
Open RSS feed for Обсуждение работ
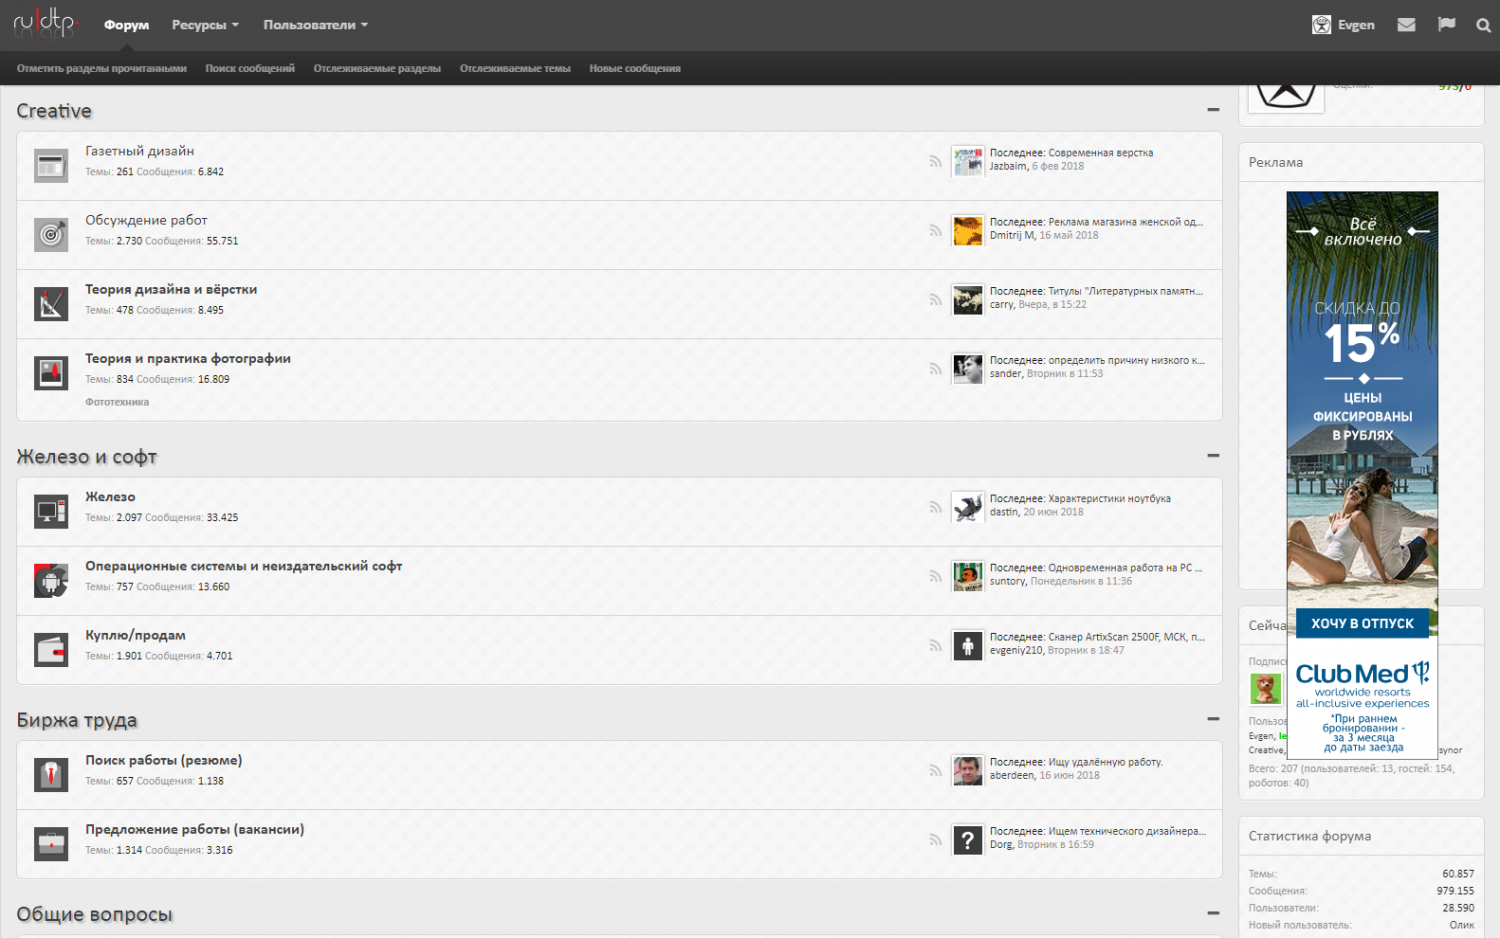935,230
